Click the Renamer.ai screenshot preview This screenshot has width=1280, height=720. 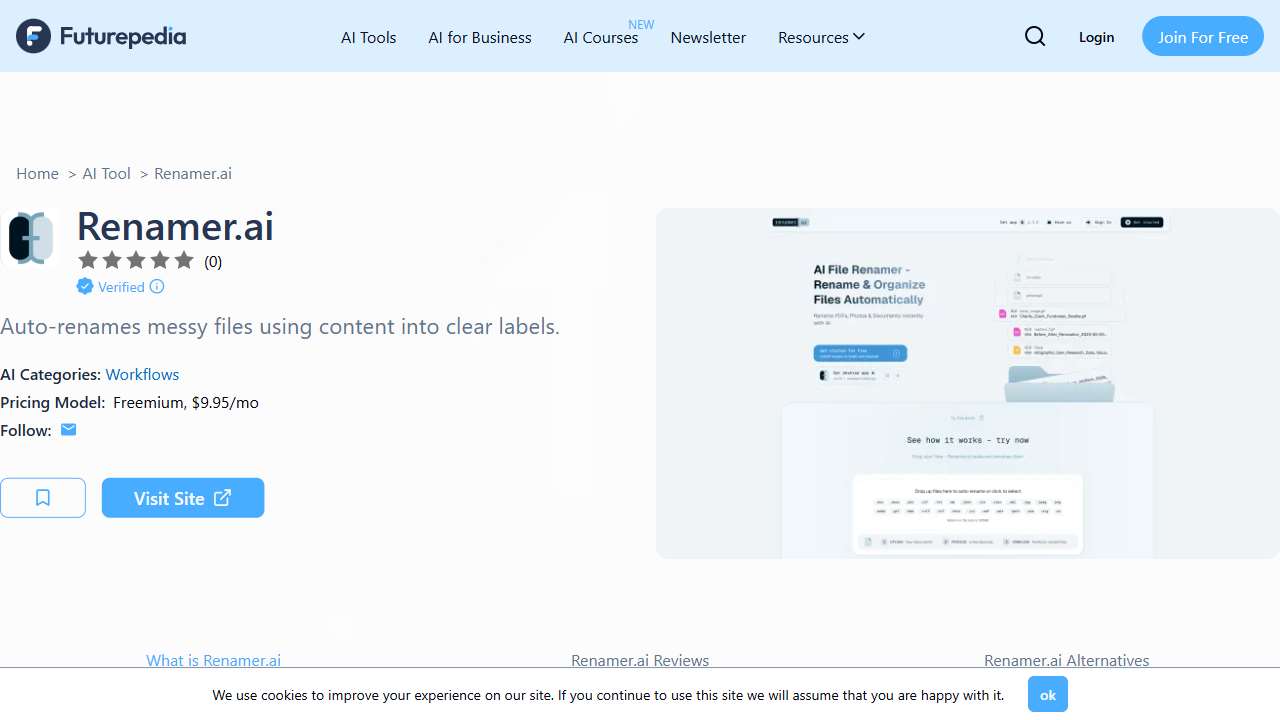click(967, 383)
